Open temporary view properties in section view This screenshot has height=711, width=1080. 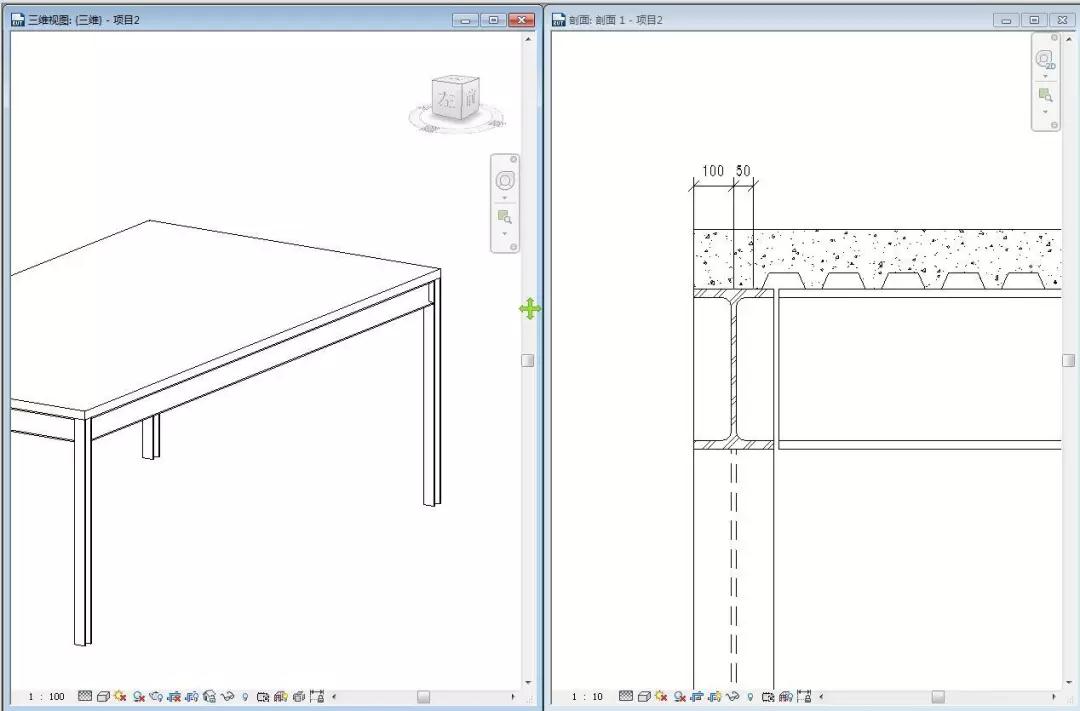tap(768, 697)
